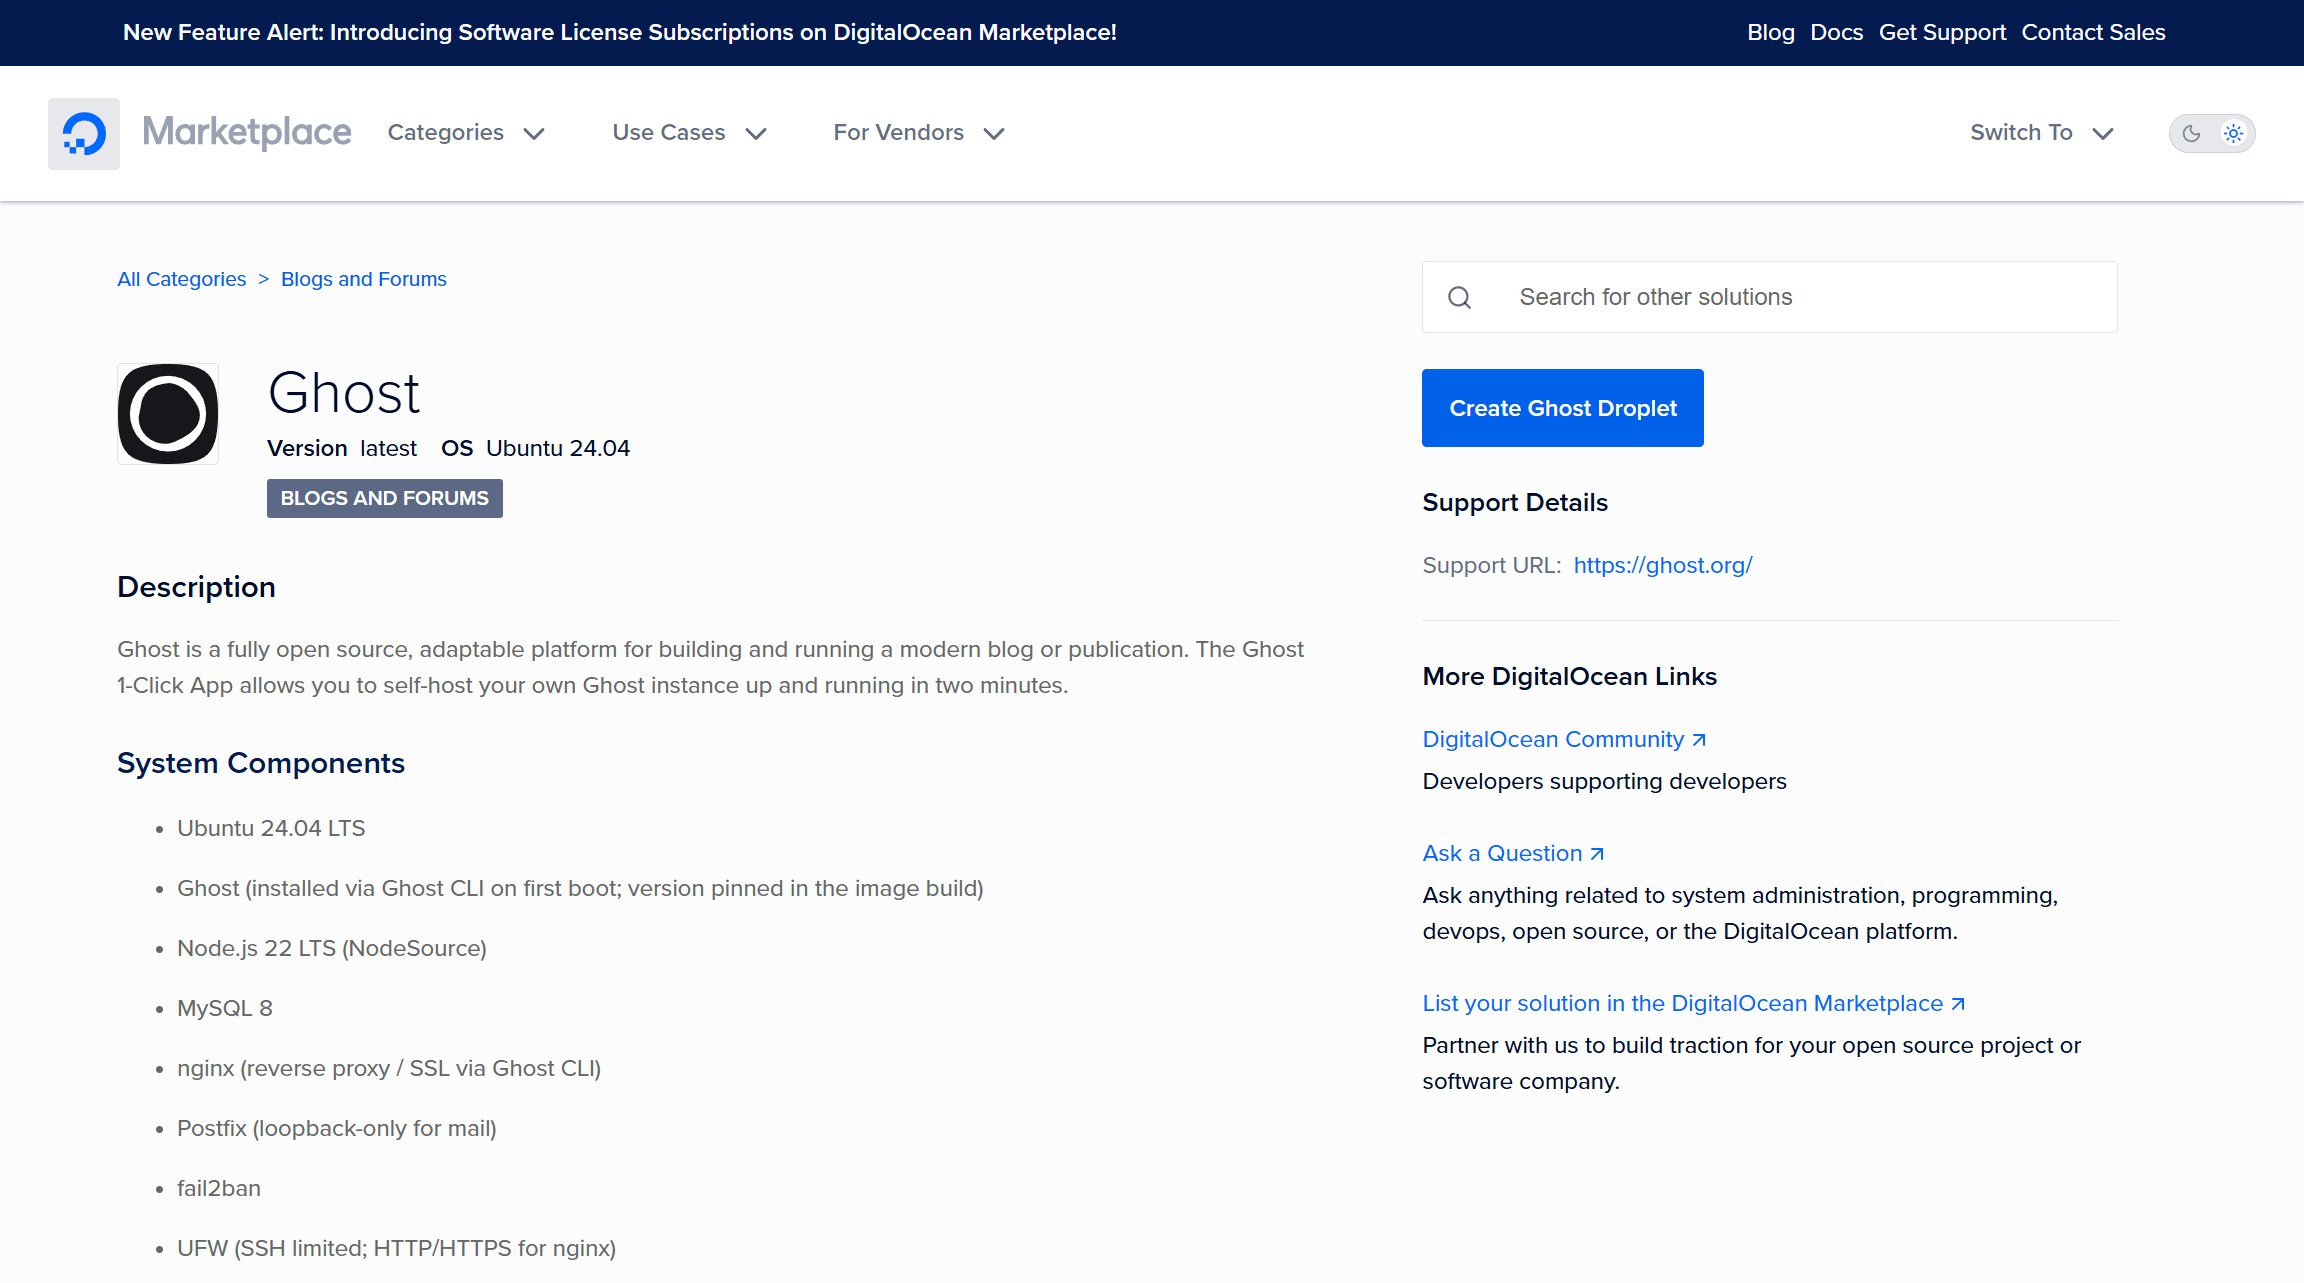Image resolution: width=2304 pixels, height=1283 pixels.
Task: Switch to dark mode moon icon
Action: (x=2191, y=133)
